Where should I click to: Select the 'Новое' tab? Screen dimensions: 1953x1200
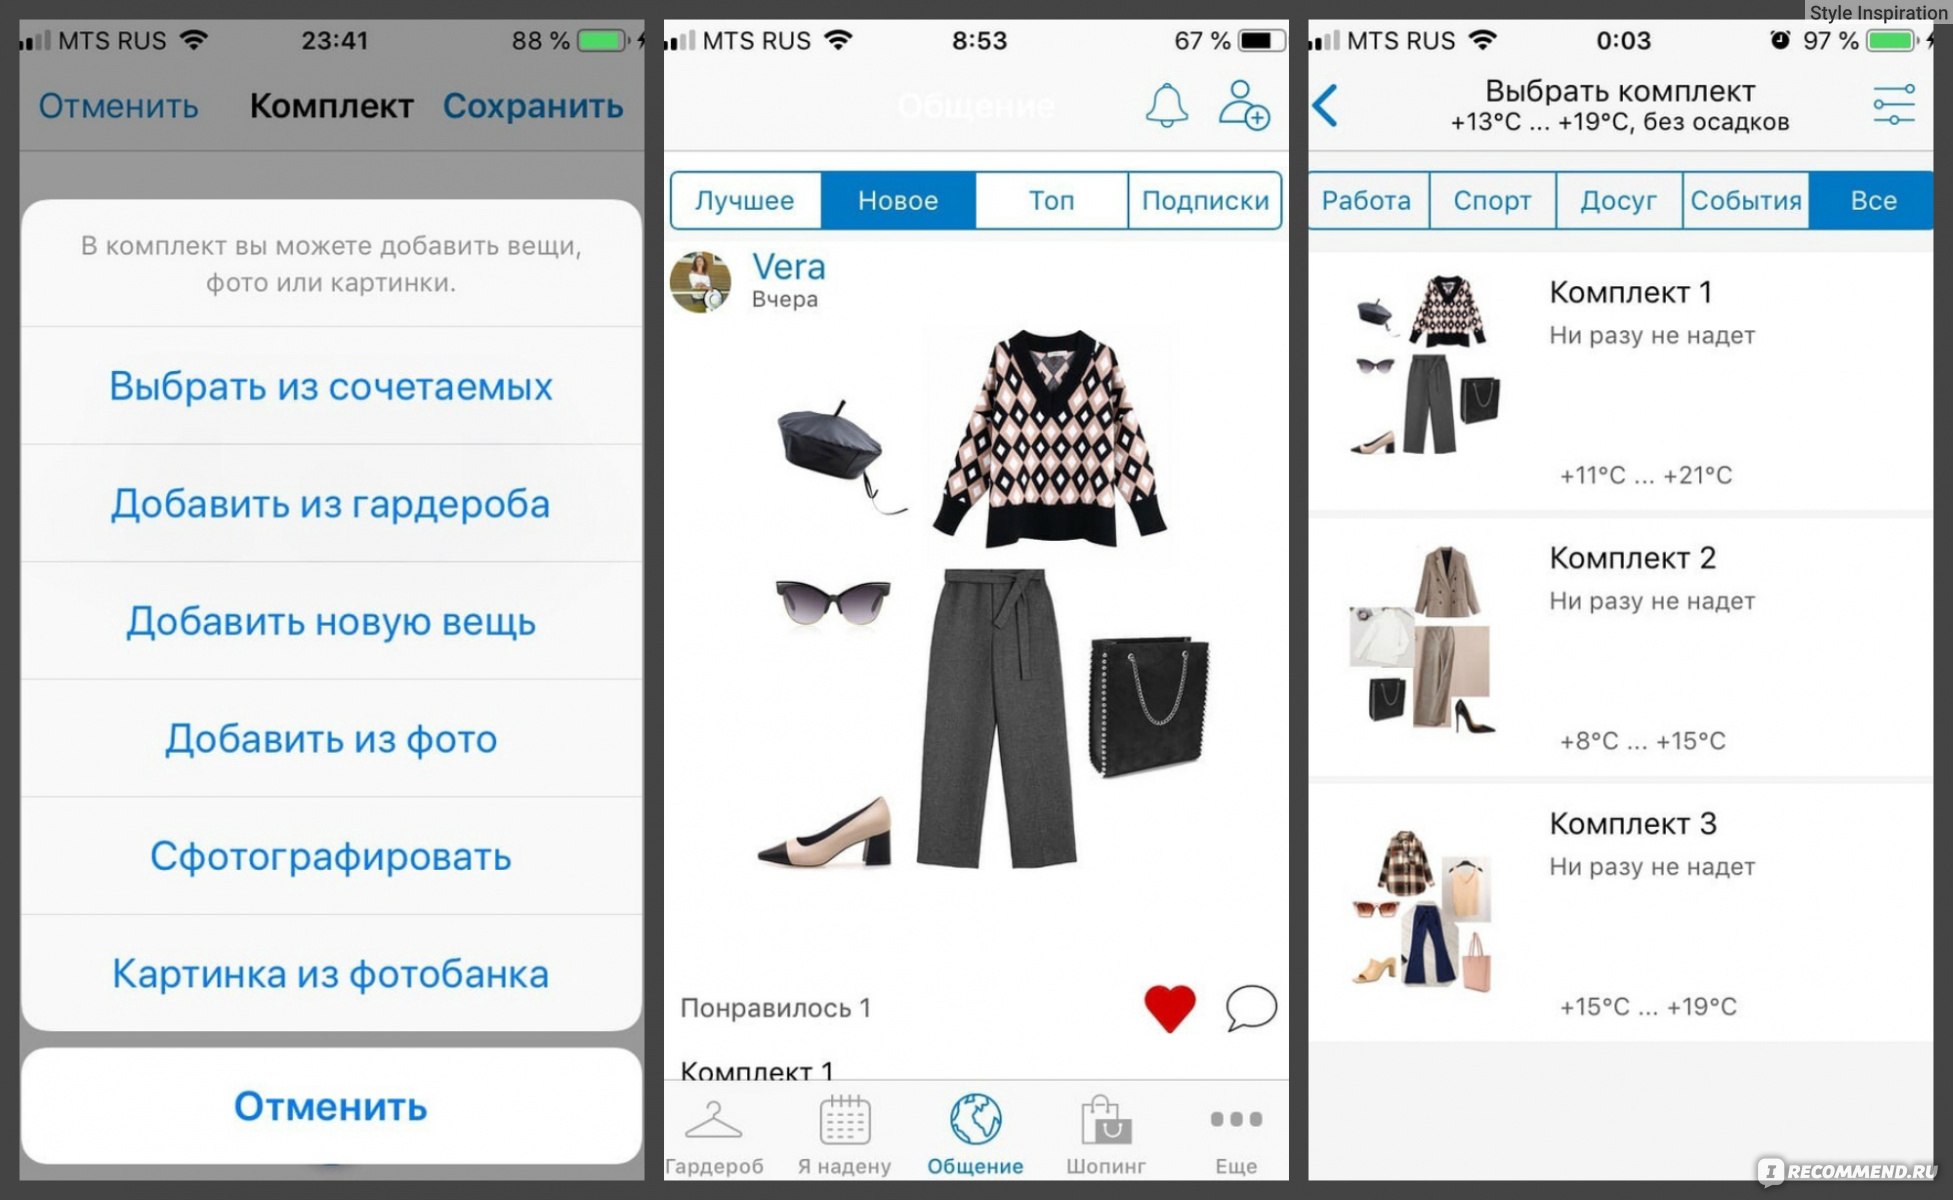[x=894, y=201]
